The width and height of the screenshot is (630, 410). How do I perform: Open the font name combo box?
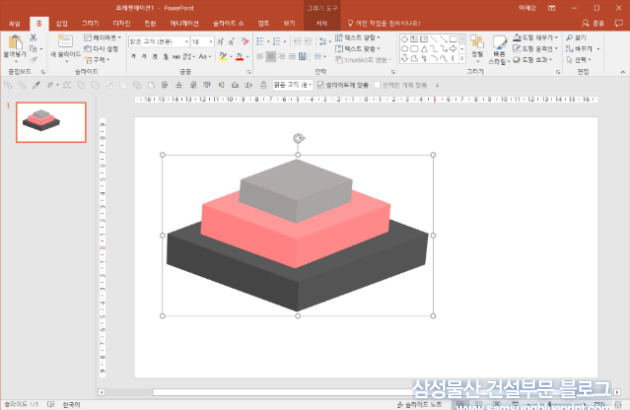coord(159,42)
